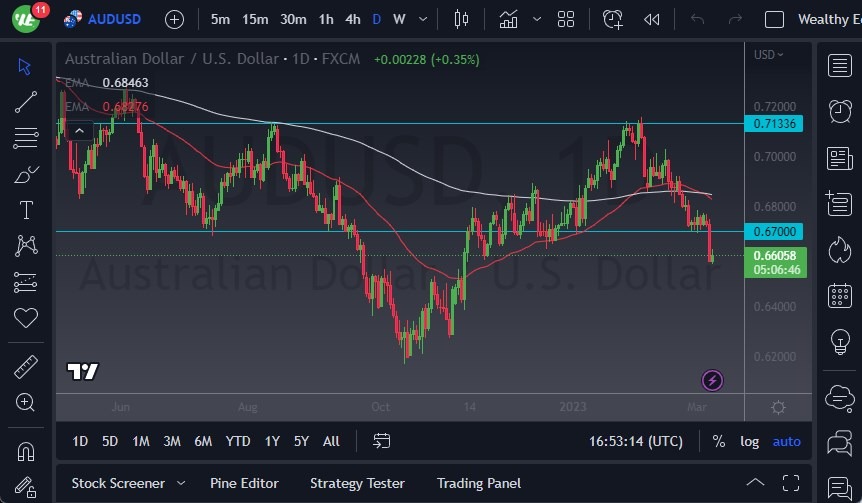Set the date range to YTD
Image resolution: width=862 pixels, height=503 pixels.
tap(238, 441)
